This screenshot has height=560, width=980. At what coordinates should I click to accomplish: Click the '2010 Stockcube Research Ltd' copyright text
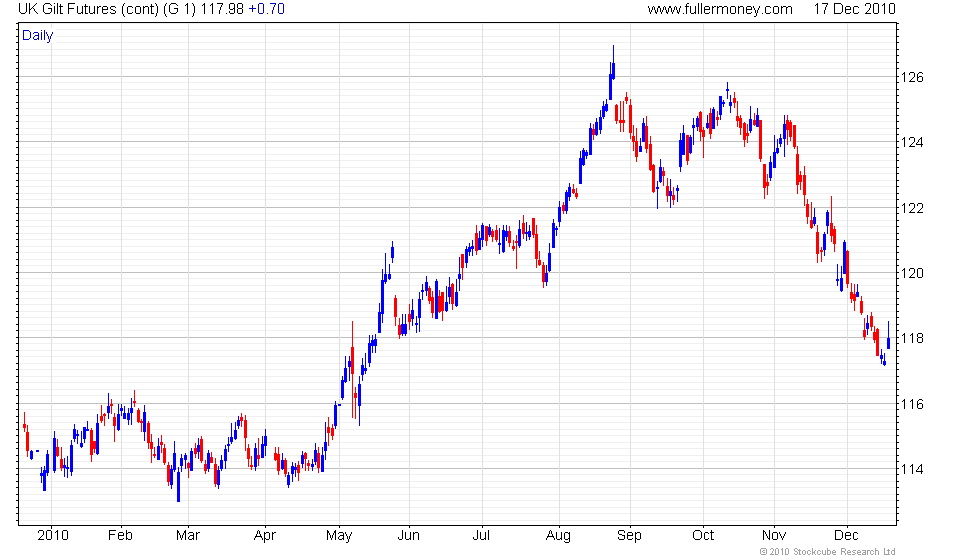(828, 551)
